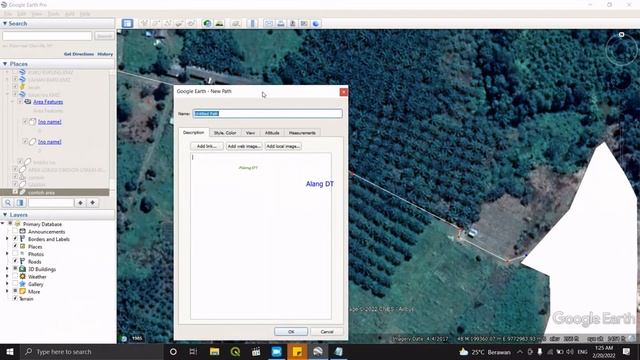Collapse the Search panel header
The height and width of the screenshot is (360, 640).
tap(57, 23)
